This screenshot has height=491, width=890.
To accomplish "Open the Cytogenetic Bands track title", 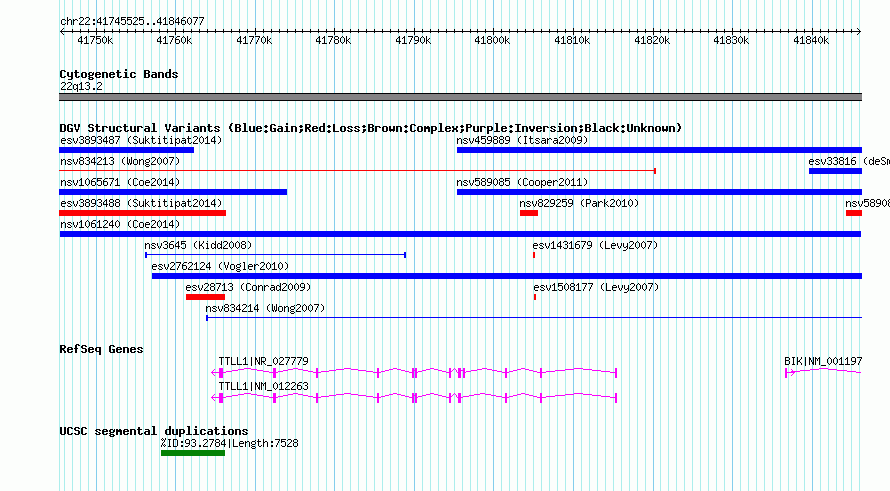I will [x=119, y=74].
